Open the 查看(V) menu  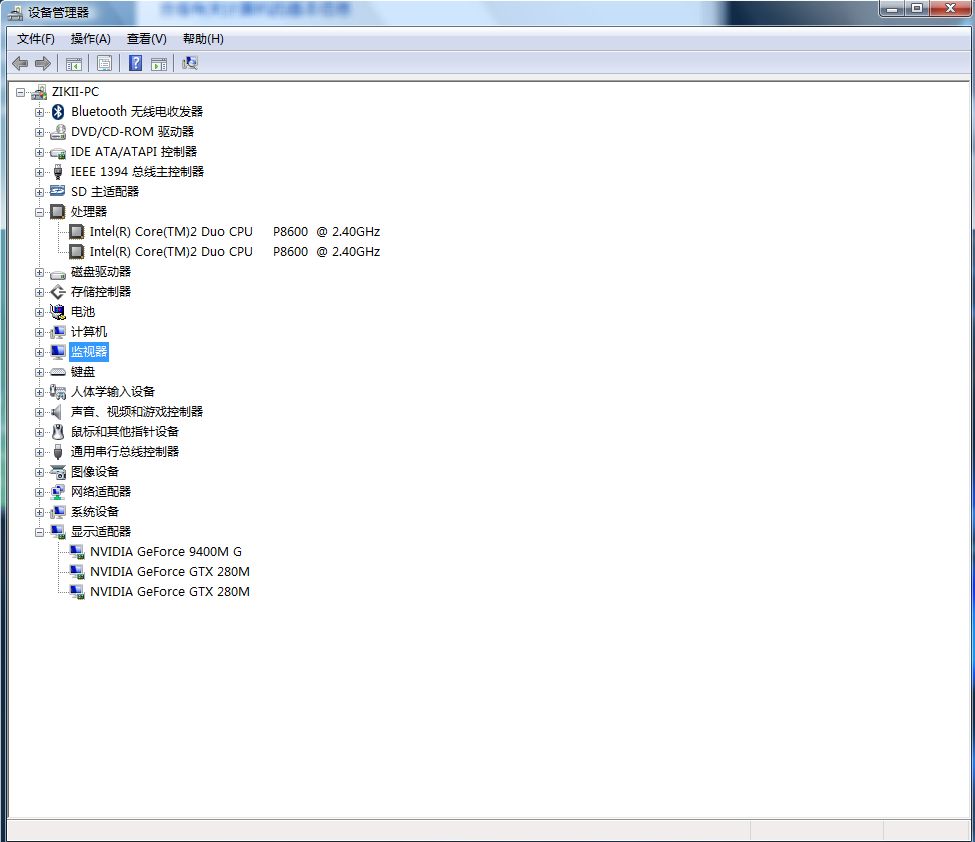click(147, 39)
